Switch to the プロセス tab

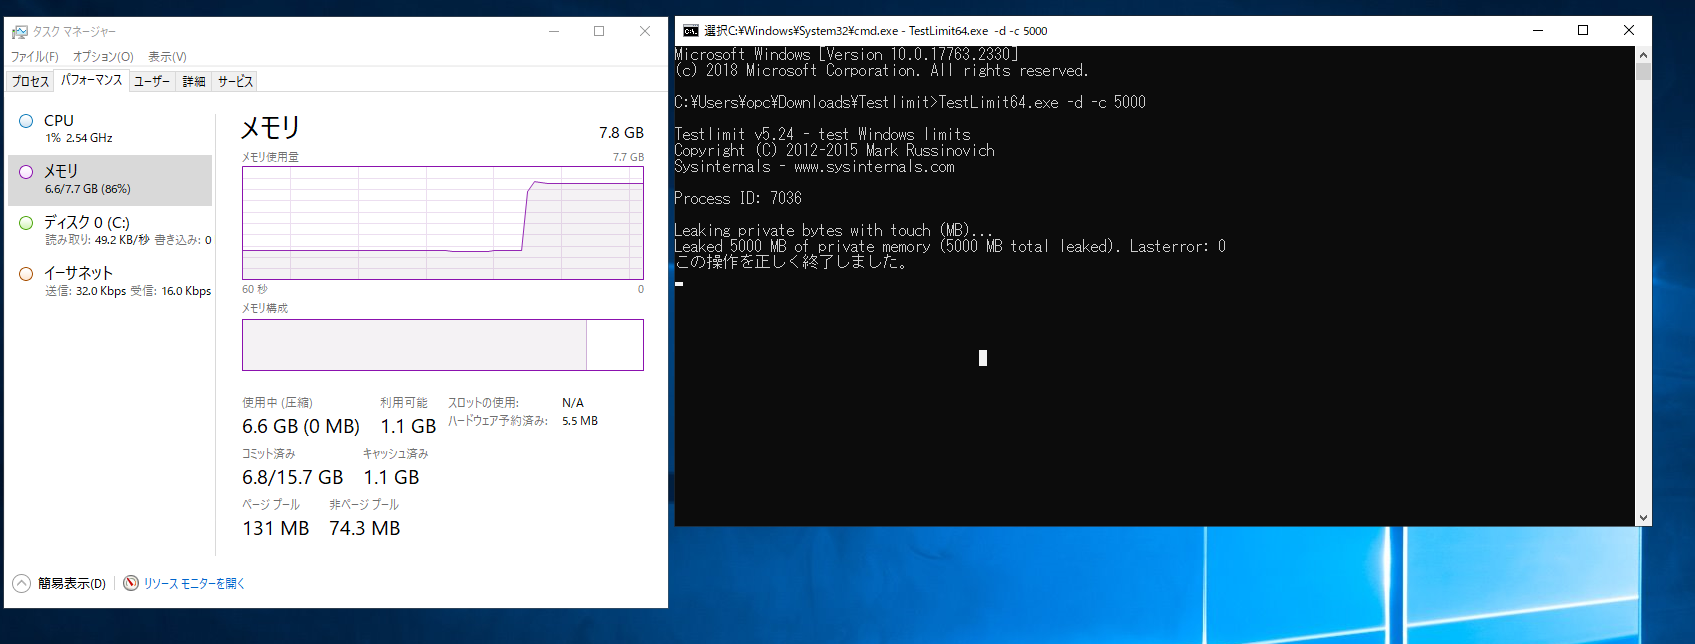(x=30, y=82)
